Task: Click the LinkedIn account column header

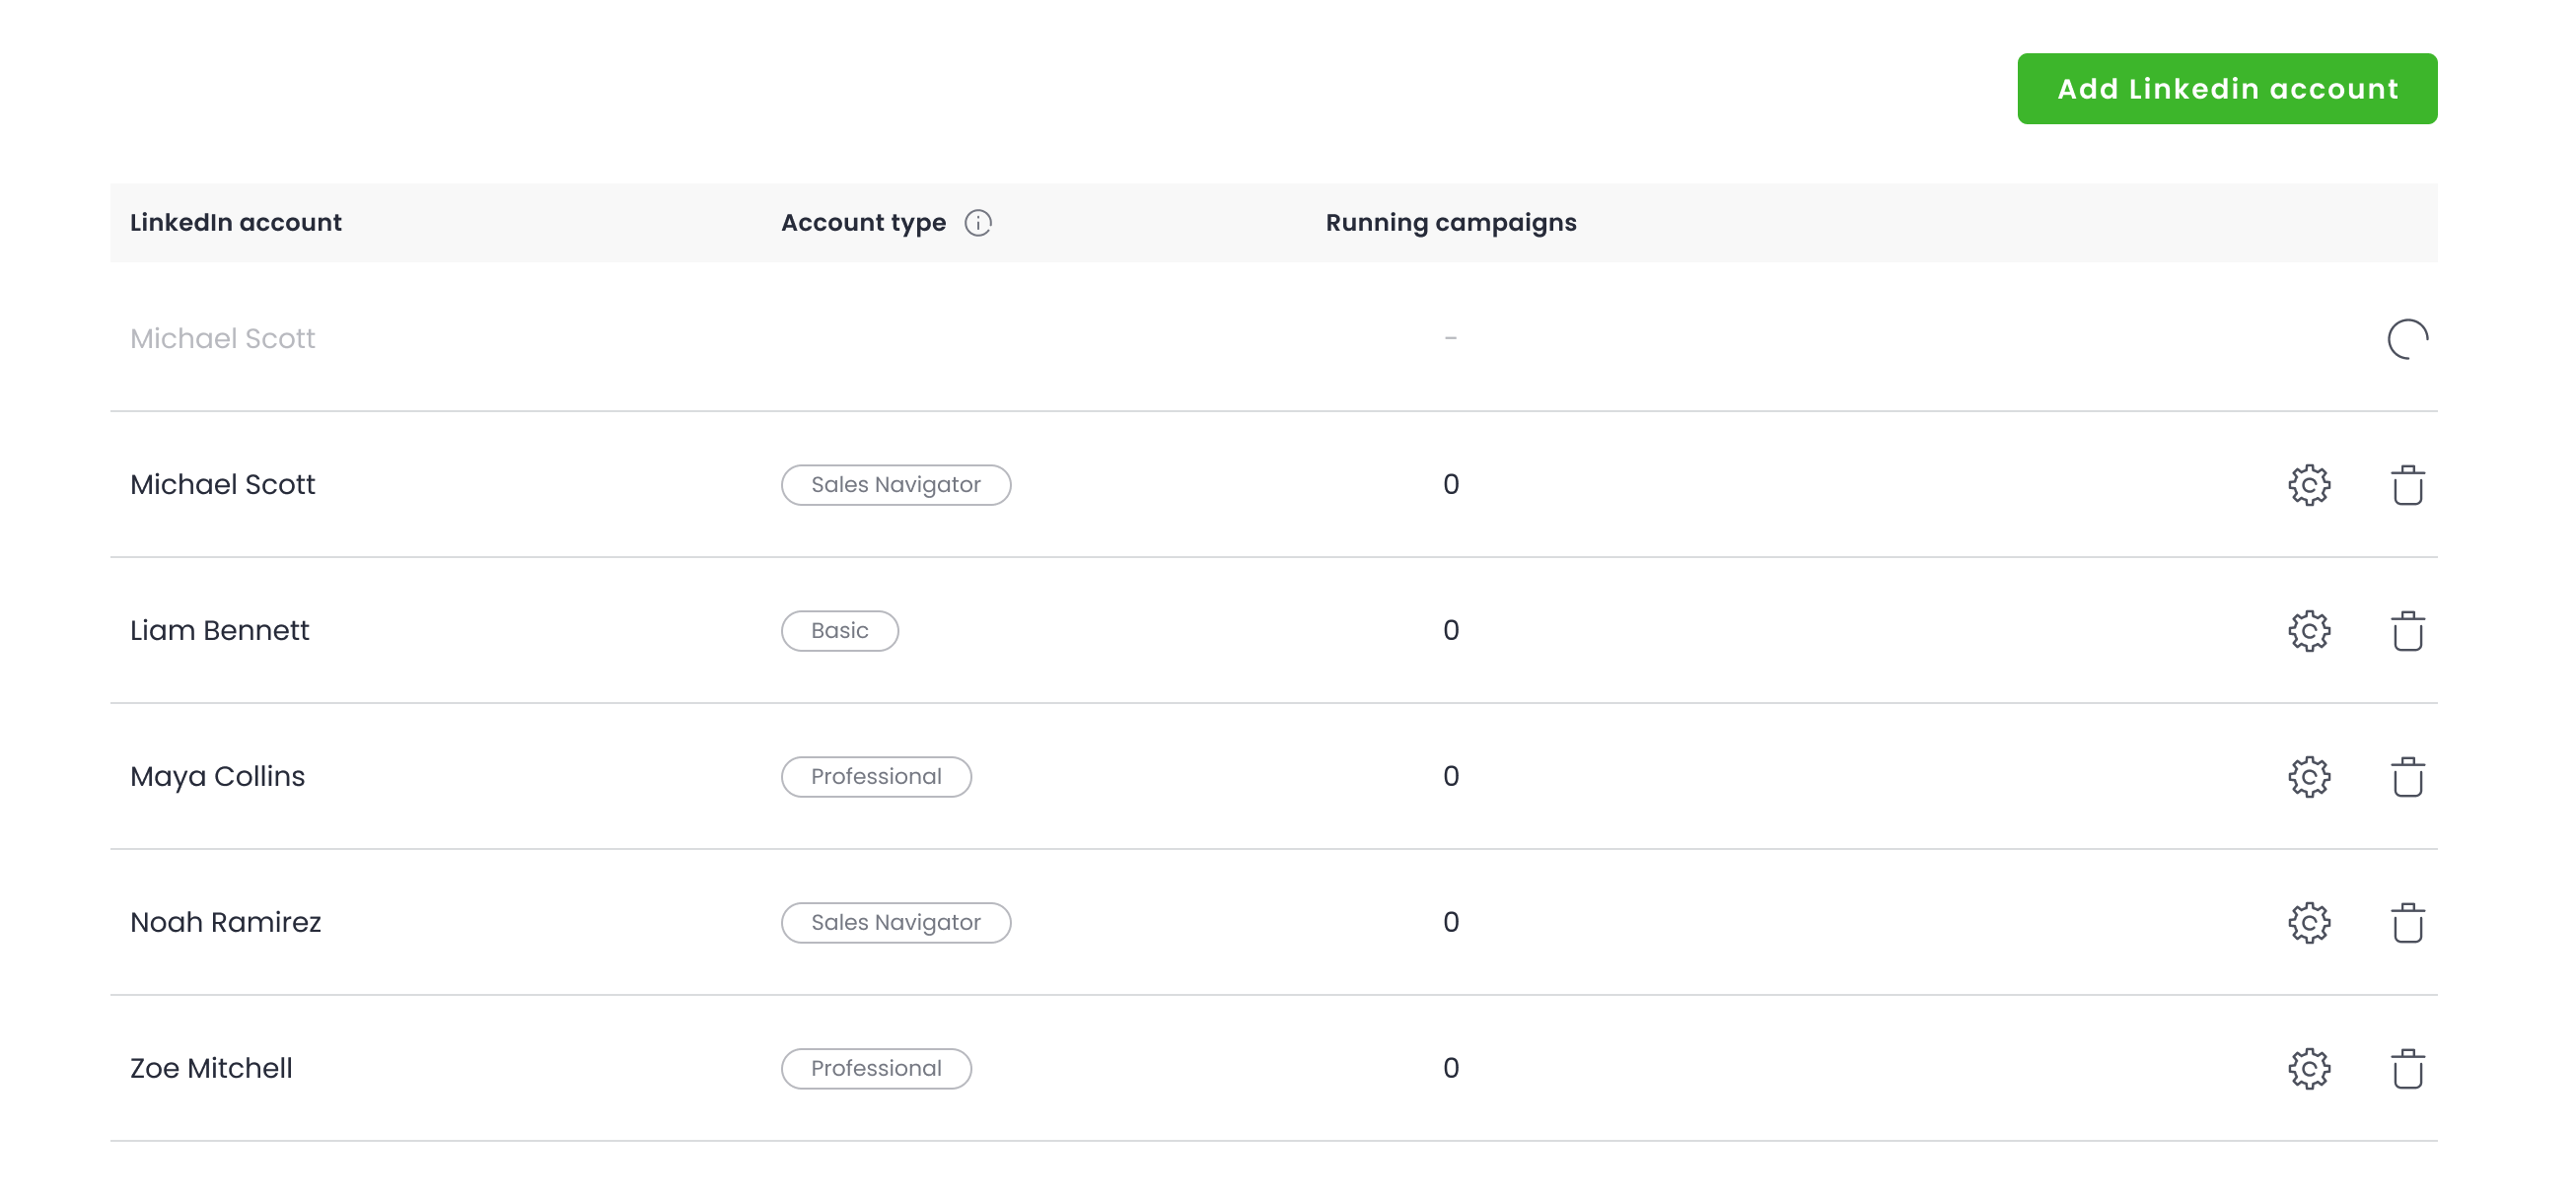Action: click(x=235, y=223)
